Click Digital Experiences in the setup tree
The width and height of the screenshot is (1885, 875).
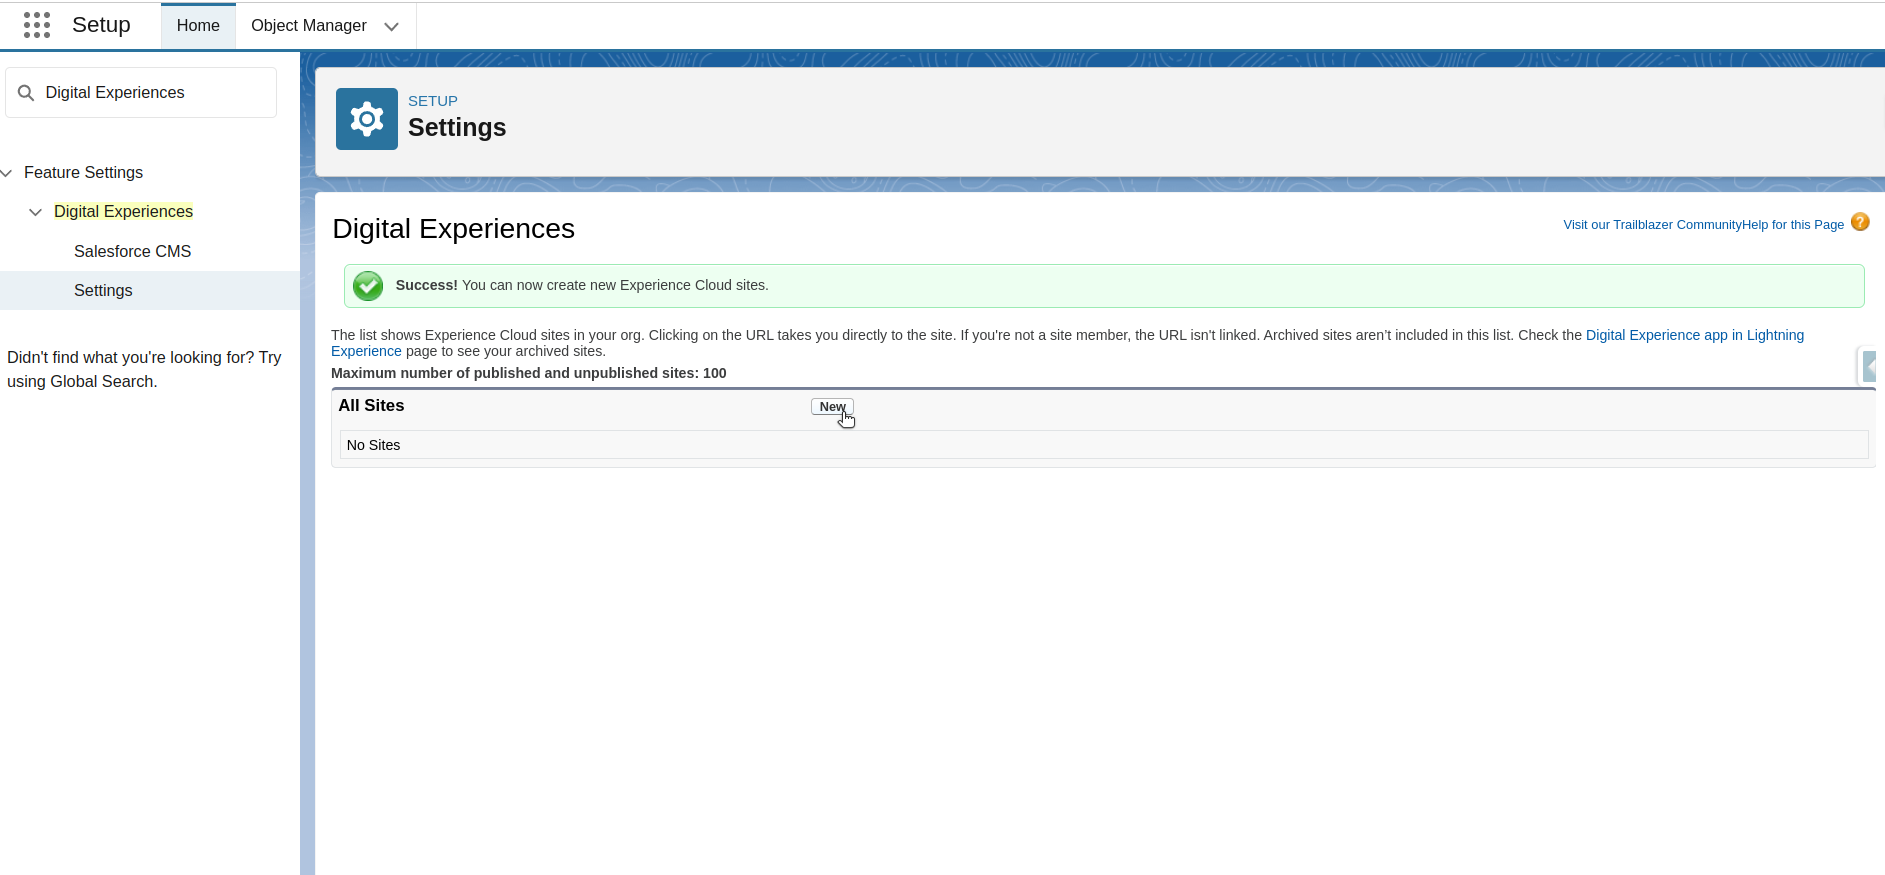coord(123,211)
